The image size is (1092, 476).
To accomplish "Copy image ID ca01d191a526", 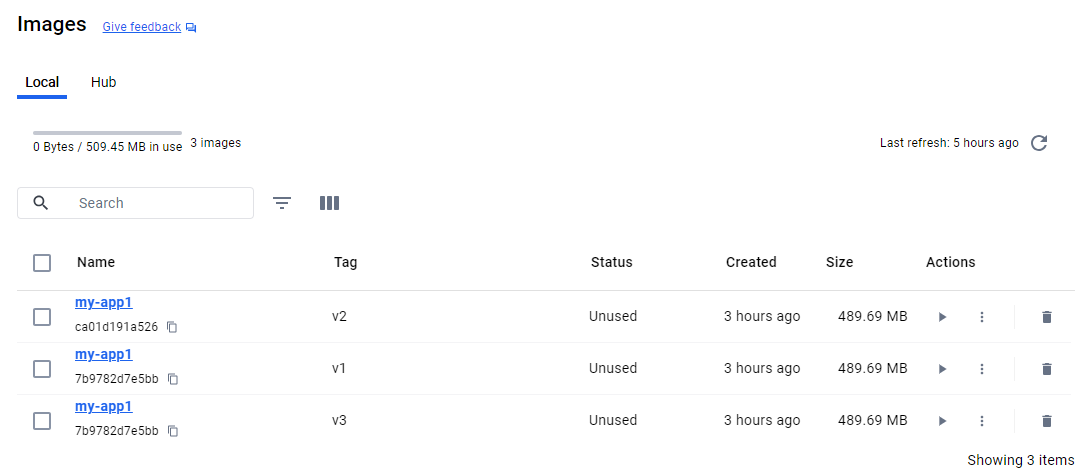I will point(172,327).
